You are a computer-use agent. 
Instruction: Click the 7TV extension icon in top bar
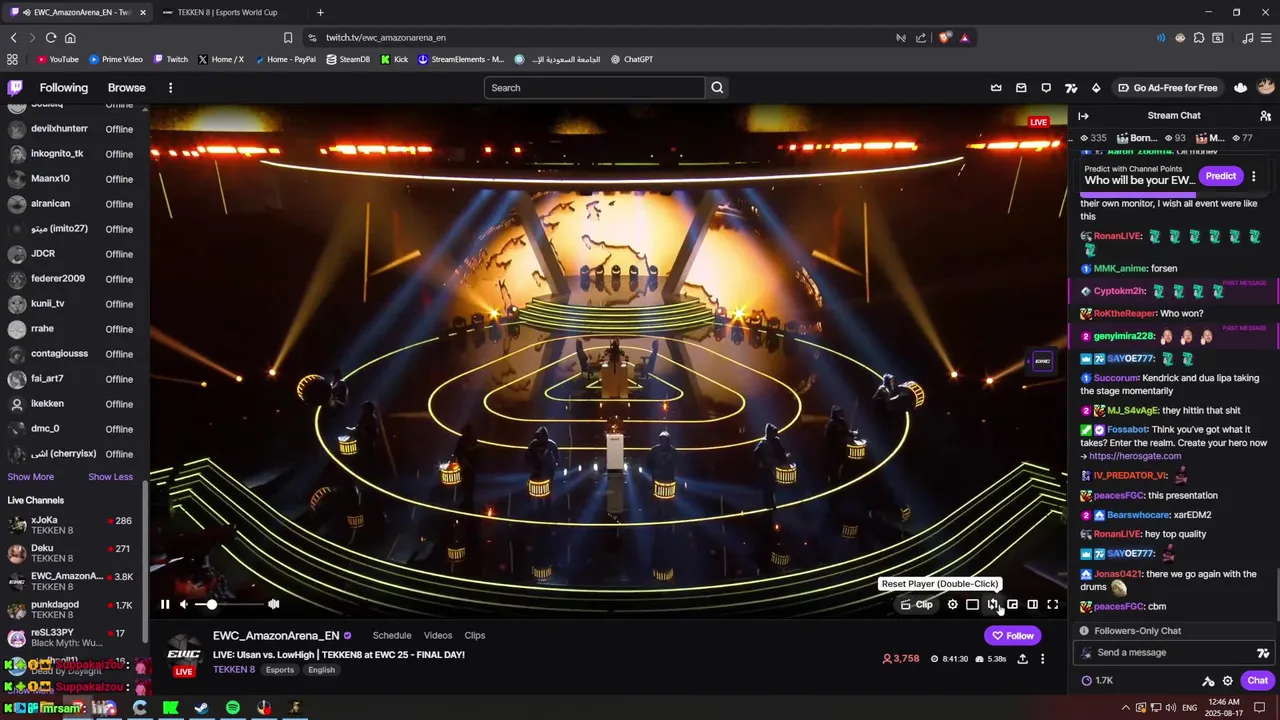tap(1071, 88)
